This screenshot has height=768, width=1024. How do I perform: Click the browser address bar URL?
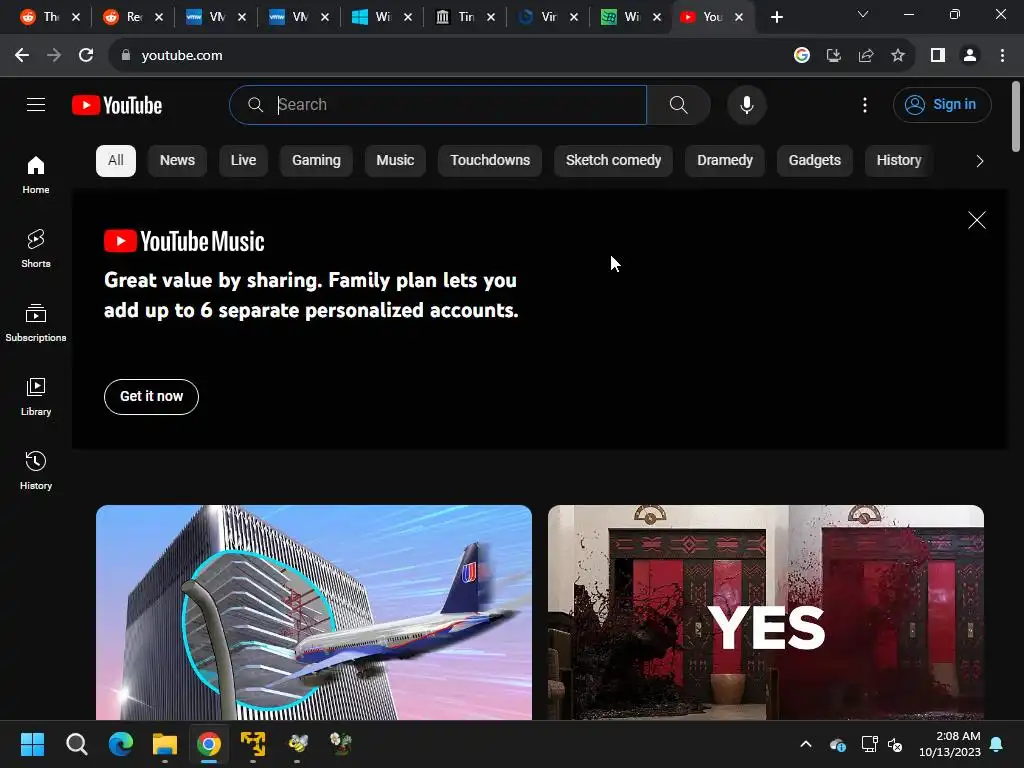(x=182, y=56)
